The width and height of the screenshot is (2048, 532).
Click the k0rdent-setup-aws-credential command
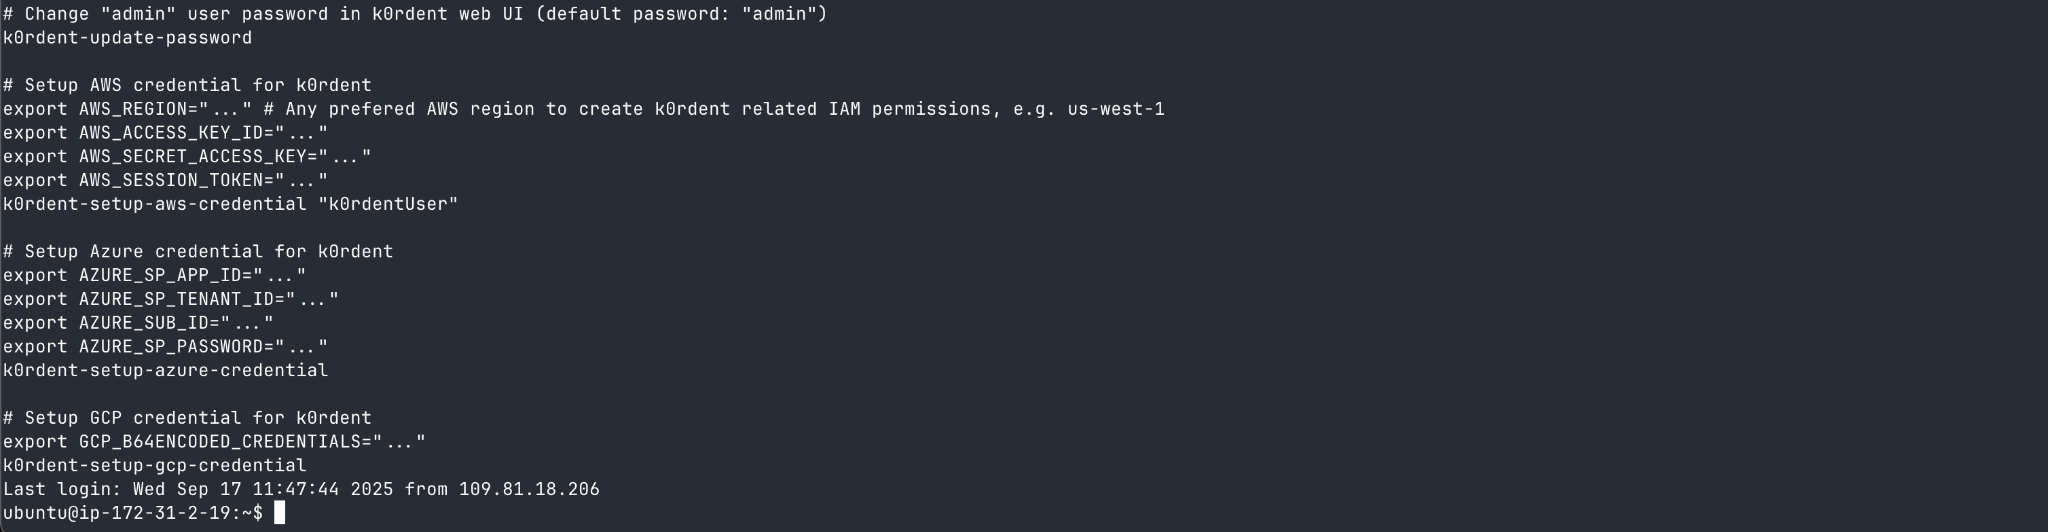[155, 204]
